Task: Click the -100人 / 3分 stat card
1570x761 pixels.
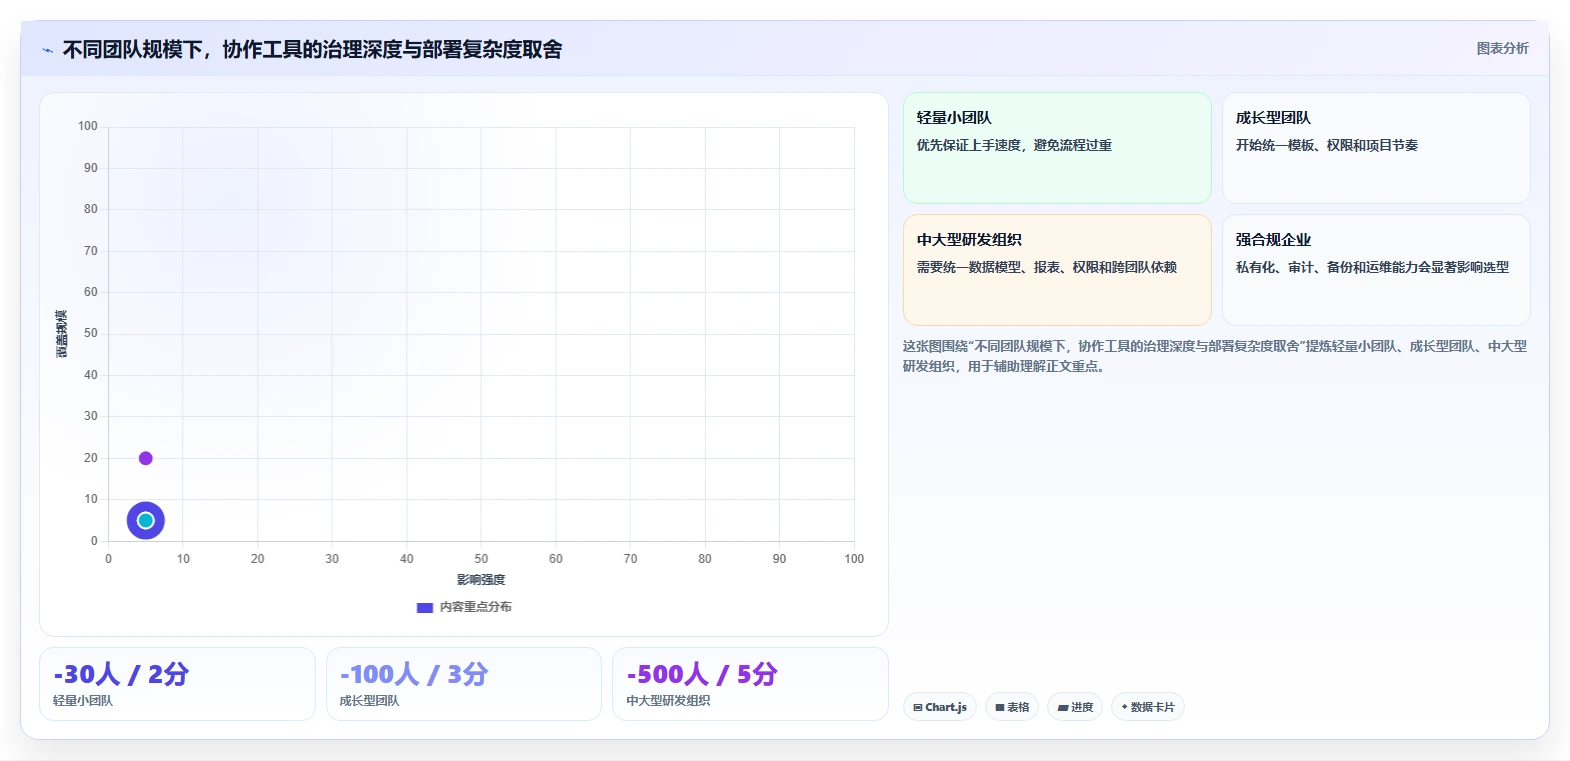Action: [x=464, y=684]
